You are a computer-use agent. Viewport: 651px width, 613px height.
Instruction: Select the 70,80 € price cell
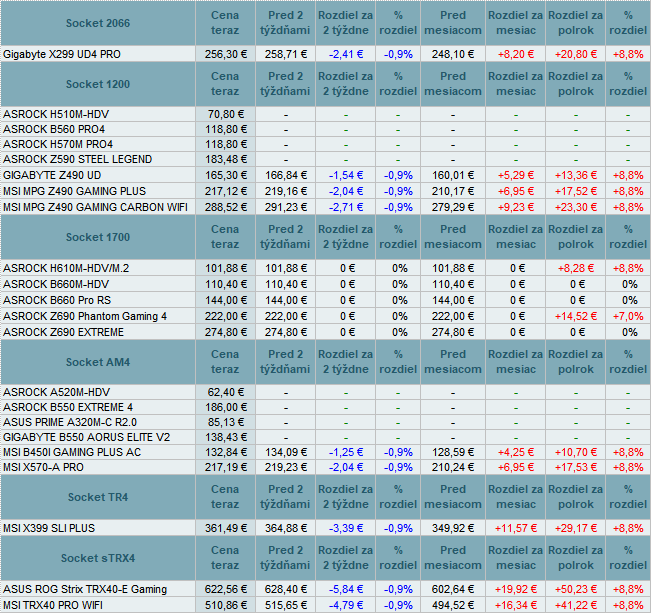tap(225, 115)
